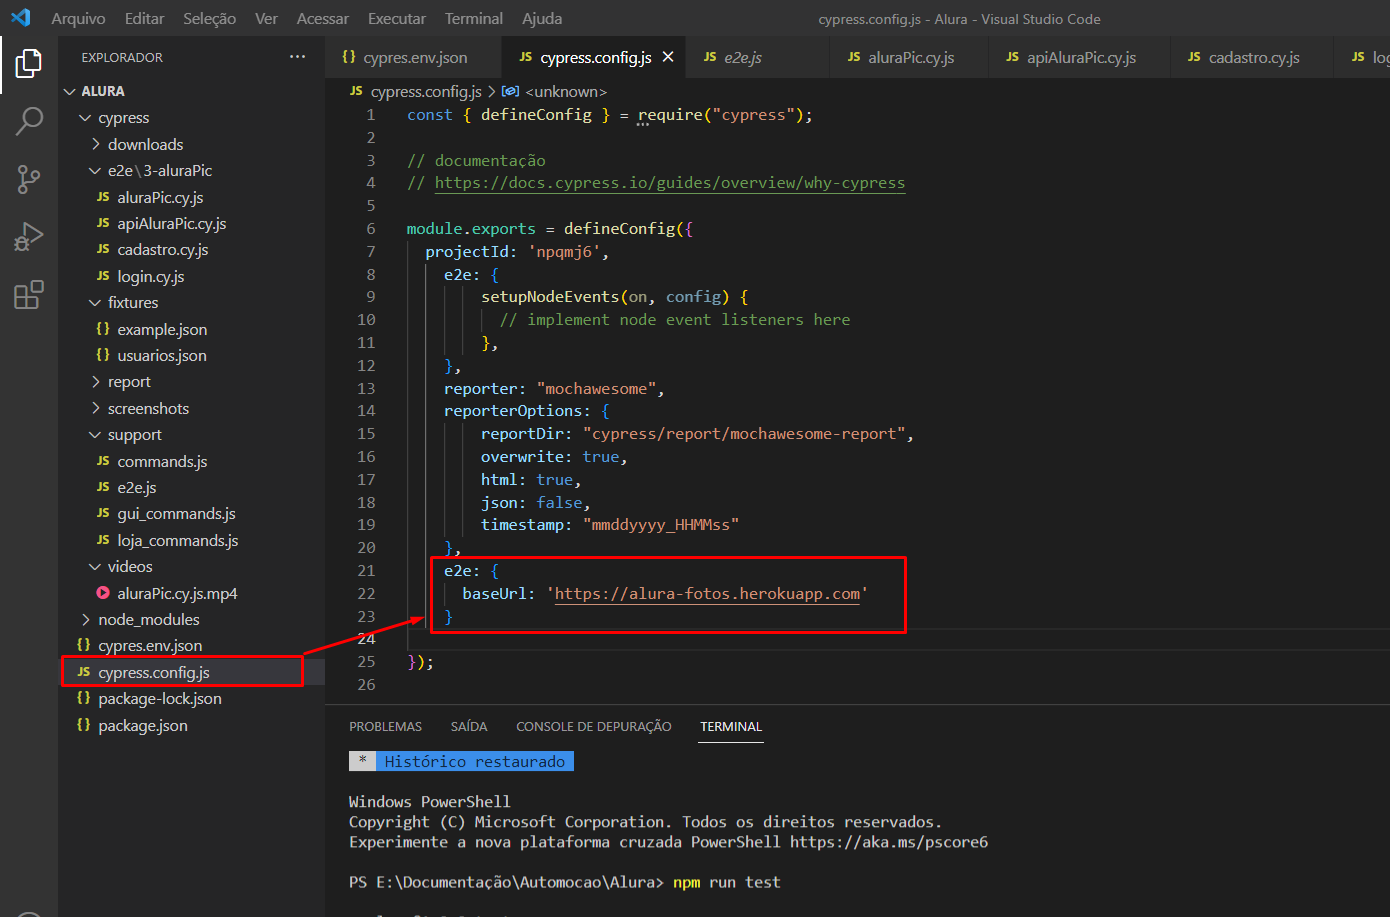Expand the node_modules folder
The height and width of the screenshot is (917, 1390).
[86, 620]
